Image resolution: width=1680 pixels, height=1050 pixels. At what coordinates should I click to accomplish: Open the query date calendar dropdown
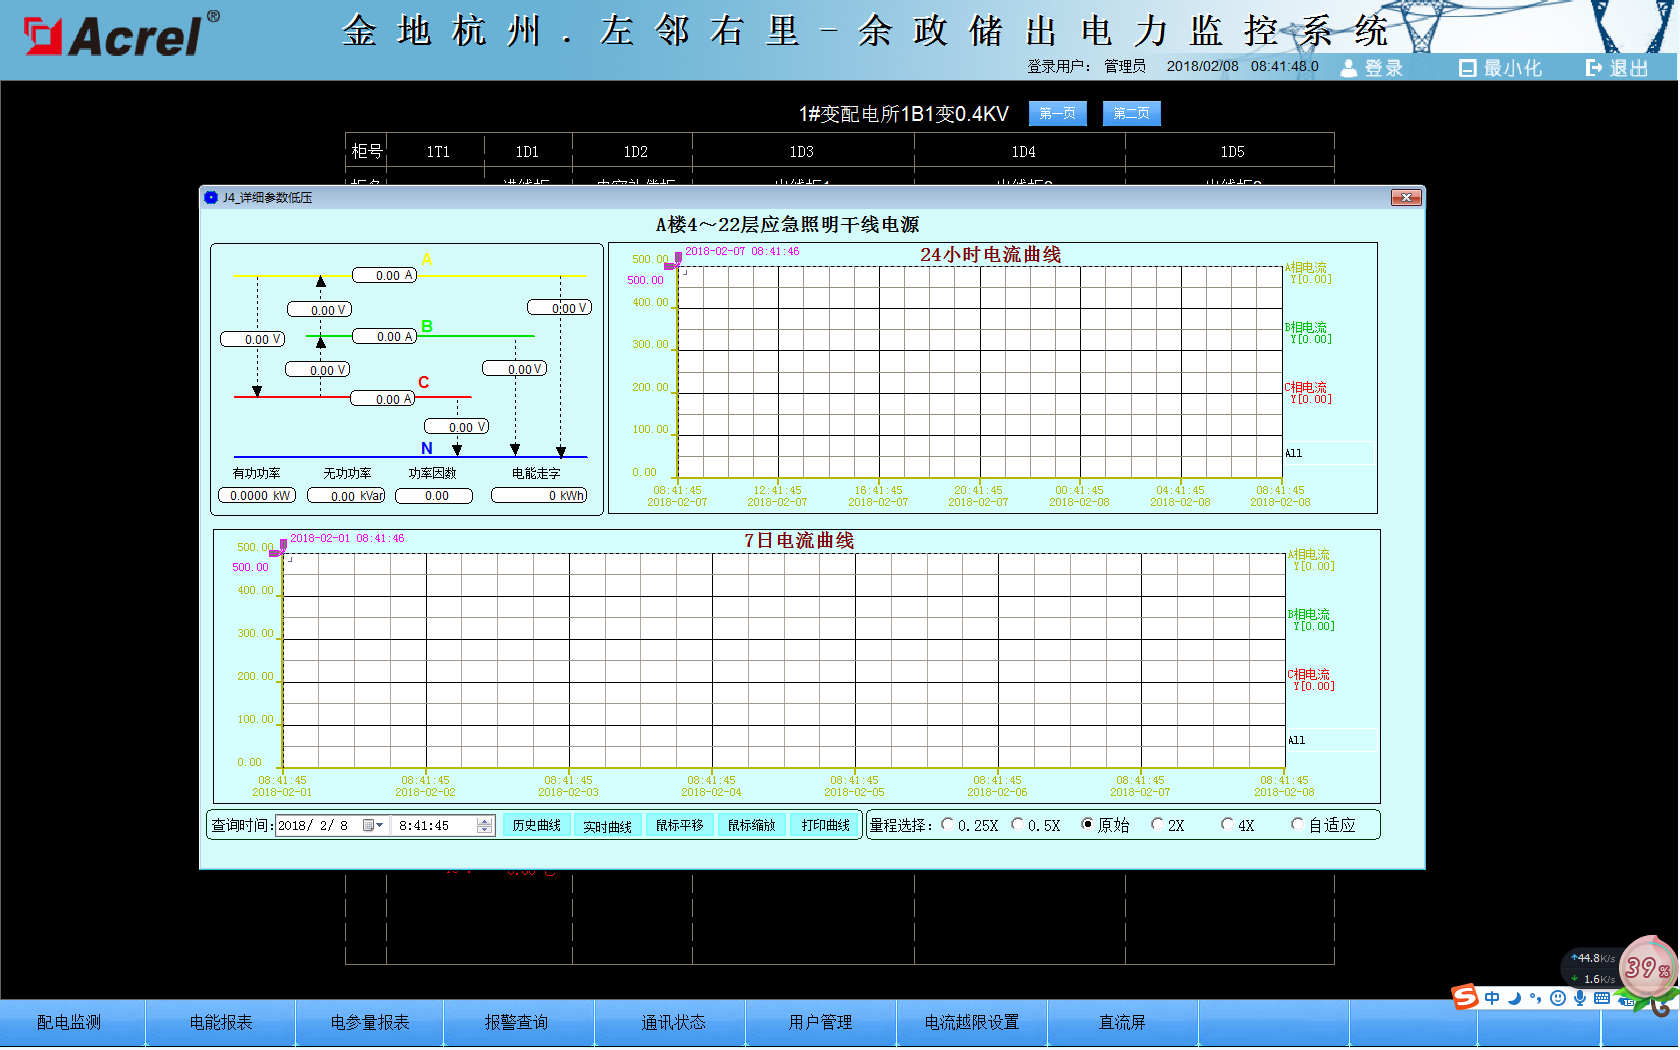pyautogui.click(x=373, y=826)
